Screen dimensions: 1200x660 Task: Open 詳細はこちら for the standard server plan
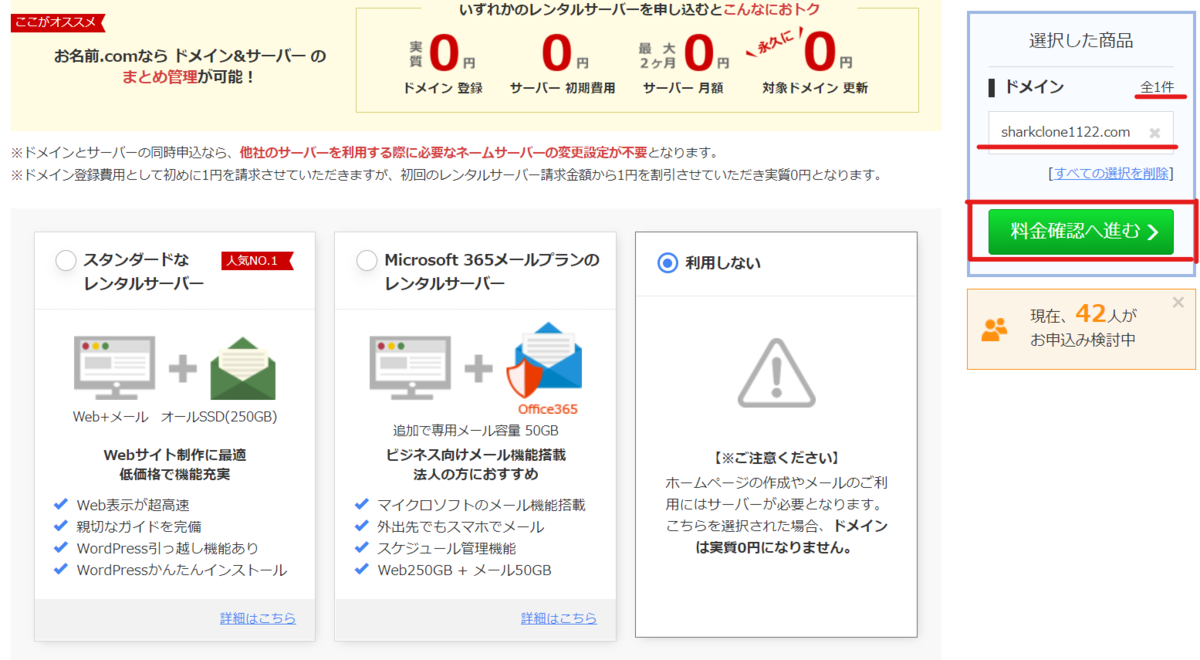(x=257, y=618)
